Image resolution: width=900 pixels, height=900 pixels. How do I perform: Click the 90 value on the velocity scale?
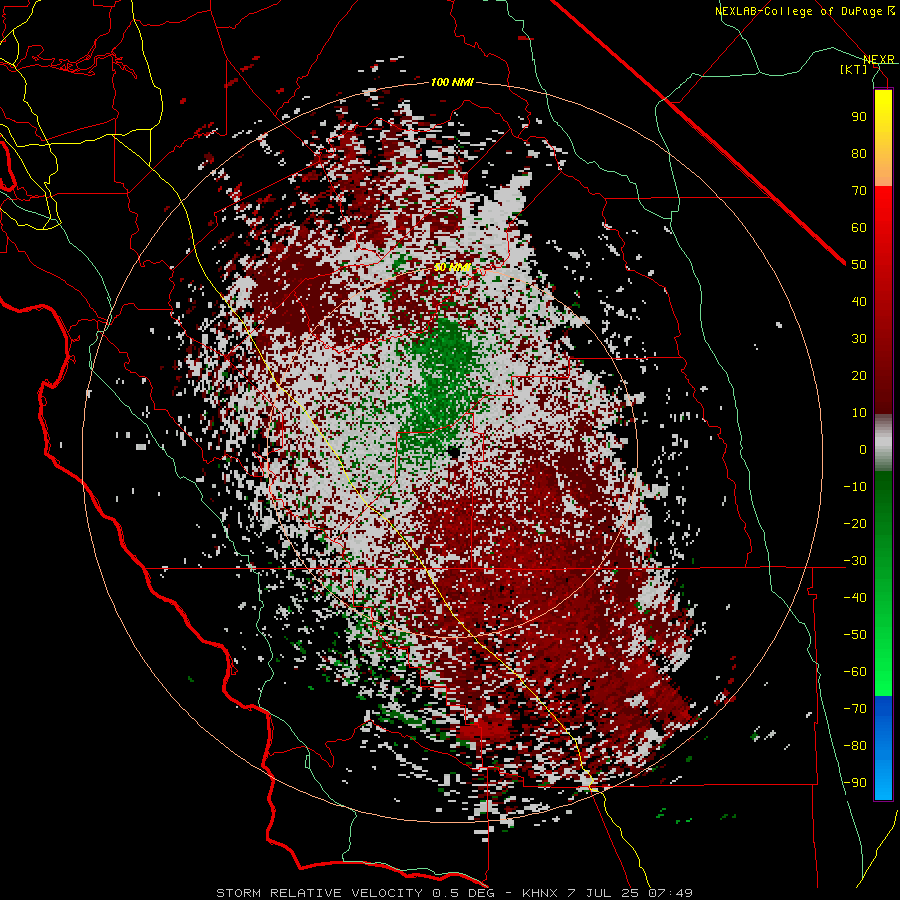859,117
